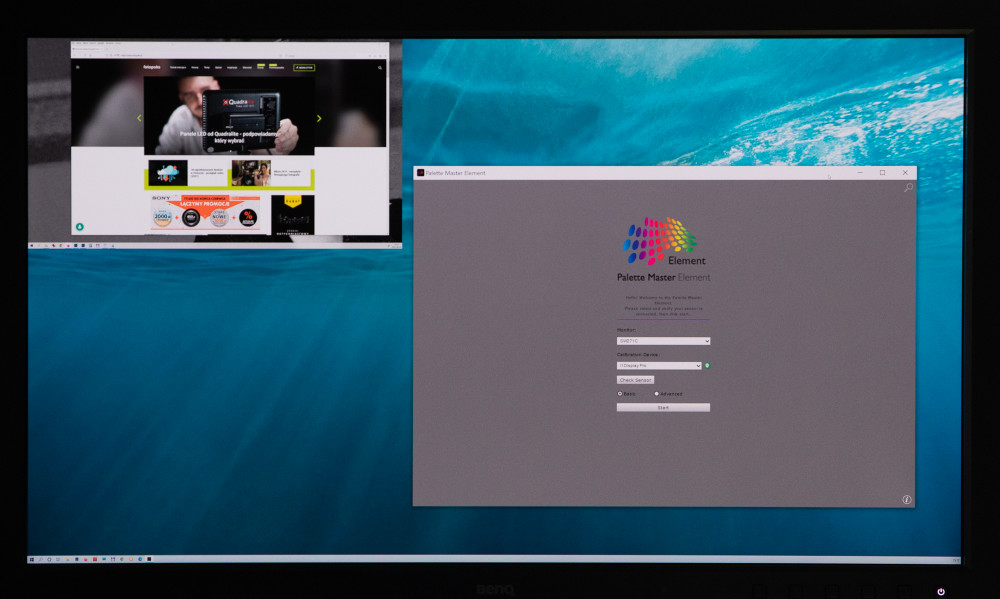Minimize the Palette Master Element window
The image size is (1000, 599).
pos(860,173)
